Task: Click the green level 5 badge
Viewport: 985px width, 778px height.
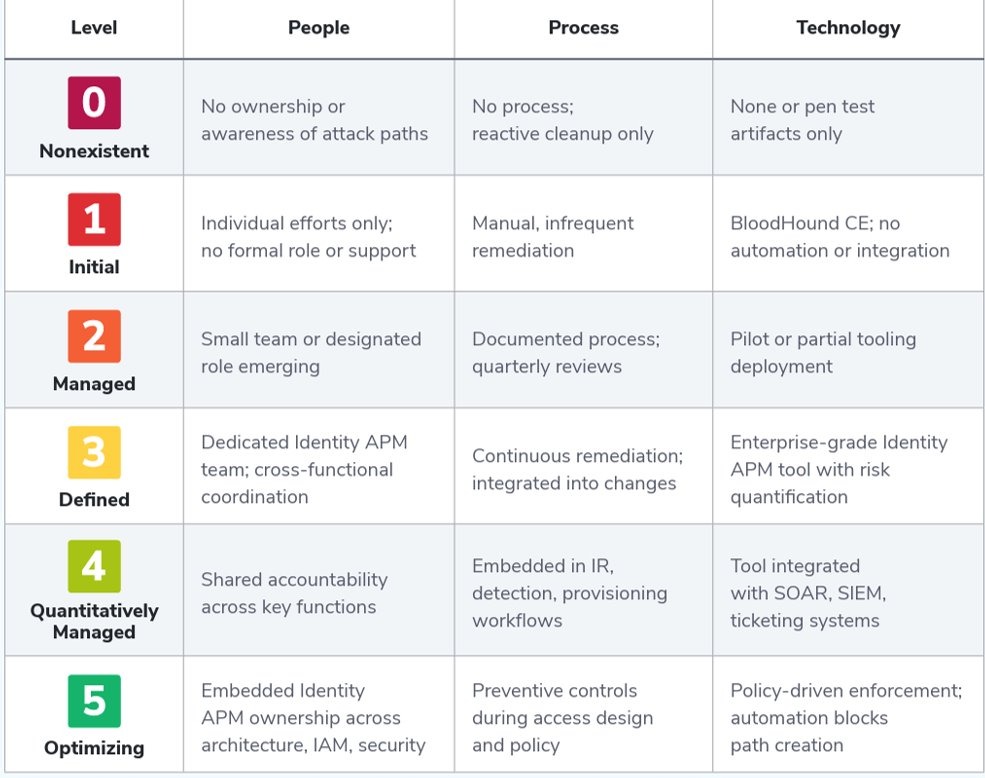Action: coord(94,701)
